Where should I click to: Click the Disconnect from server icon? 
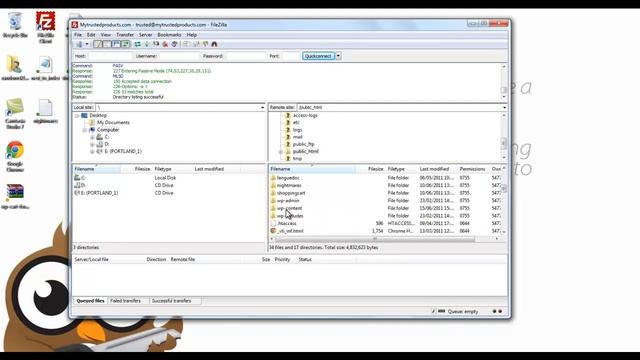(x=165, y=44)
